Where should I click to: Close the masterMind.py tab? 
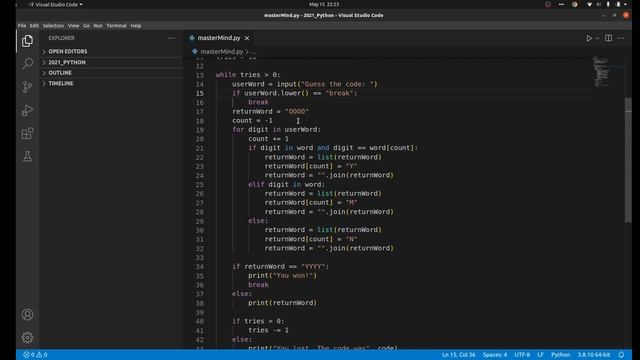247,38
